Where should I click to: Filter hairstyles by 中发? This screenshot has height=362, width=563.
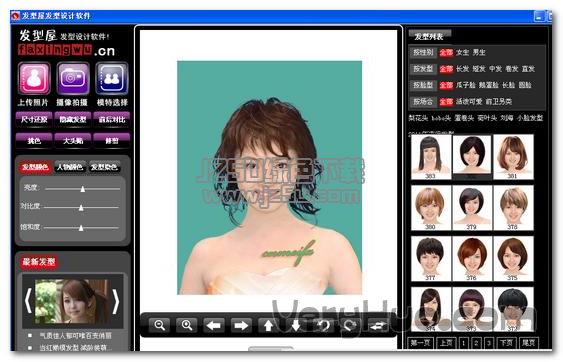495,69
